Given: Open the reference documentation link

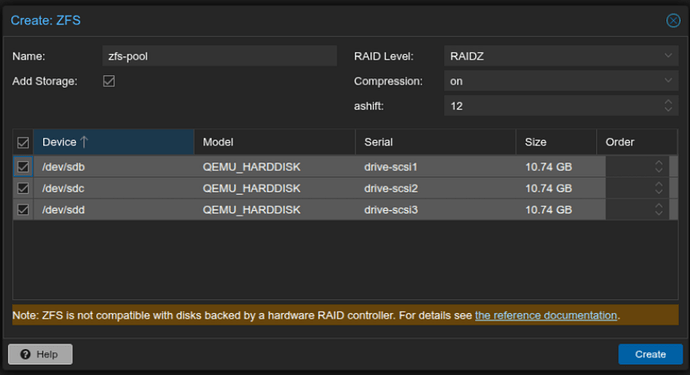Looking at the screenshot, I should (x=546, y=316).
